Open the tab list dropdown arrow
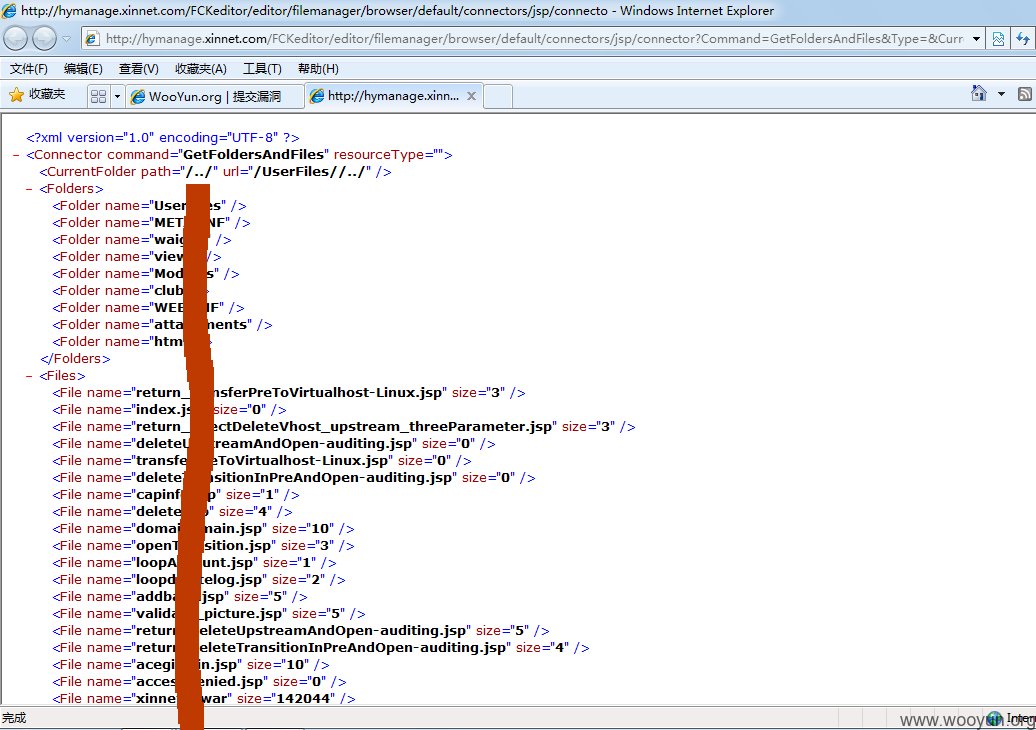The height and width of the screenshot is (730, 1036). (x=117, y=96)
